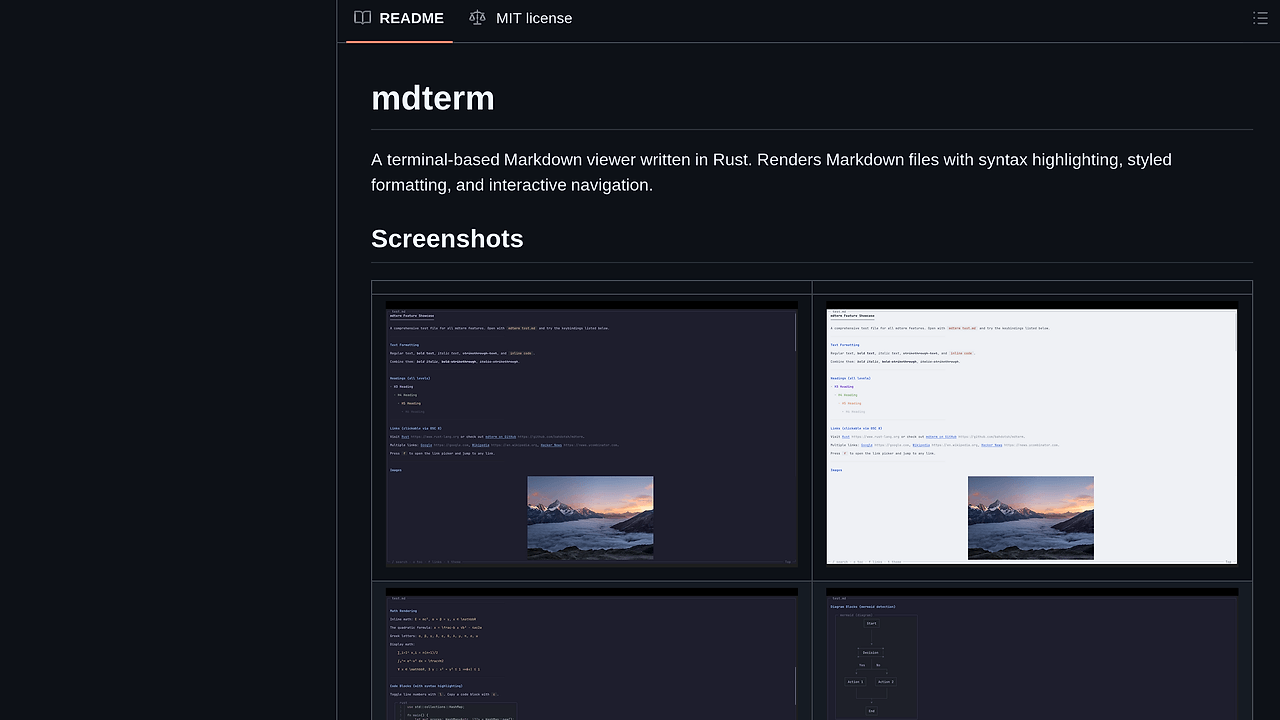Open the light theme feature showcase screenshot

pyautogui.click(x=1032, y=434)
